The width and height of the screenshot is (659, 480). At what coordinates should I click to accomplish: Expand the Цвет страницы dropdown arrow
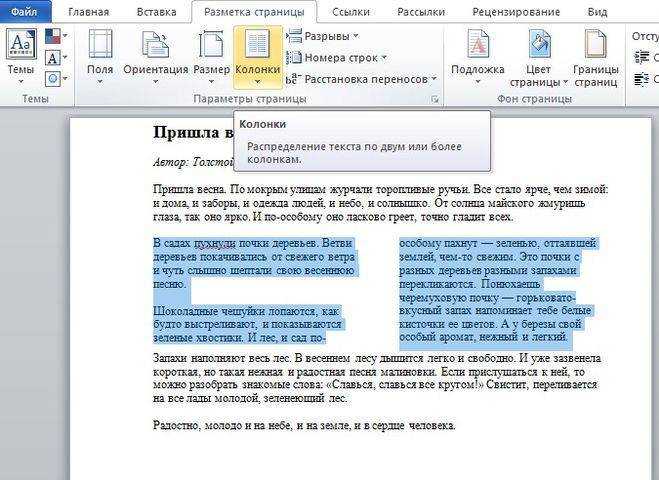[x=566, y=82]
